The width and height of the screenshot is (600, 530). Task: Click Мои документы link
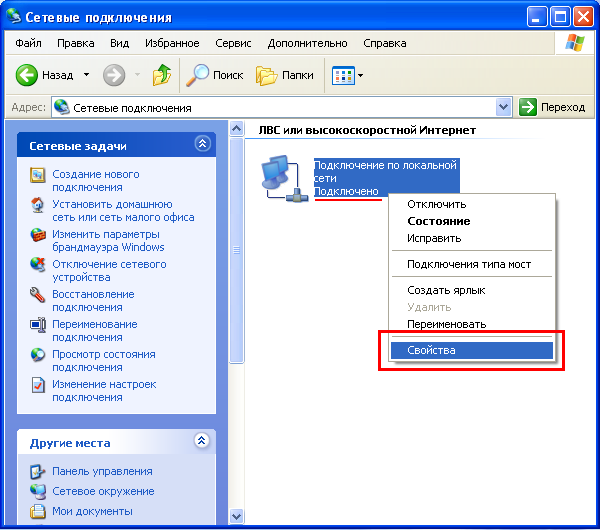tap(92, 511)
